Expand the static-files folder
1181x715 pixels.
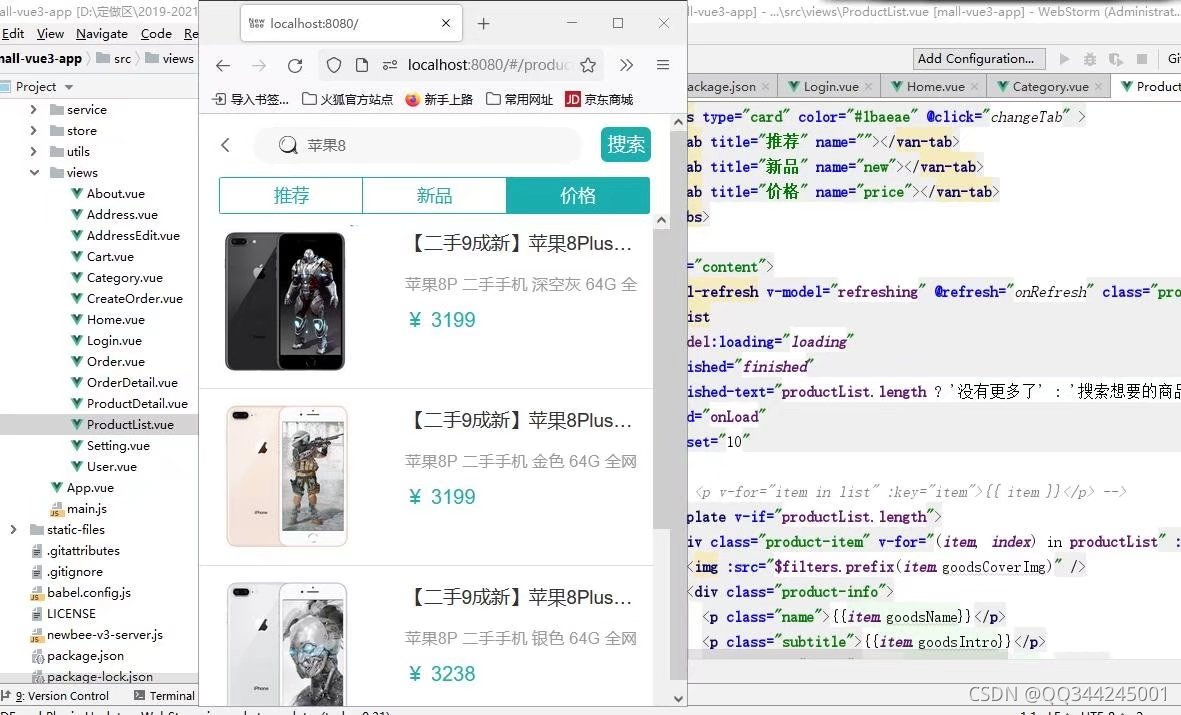tap(13, 530)
